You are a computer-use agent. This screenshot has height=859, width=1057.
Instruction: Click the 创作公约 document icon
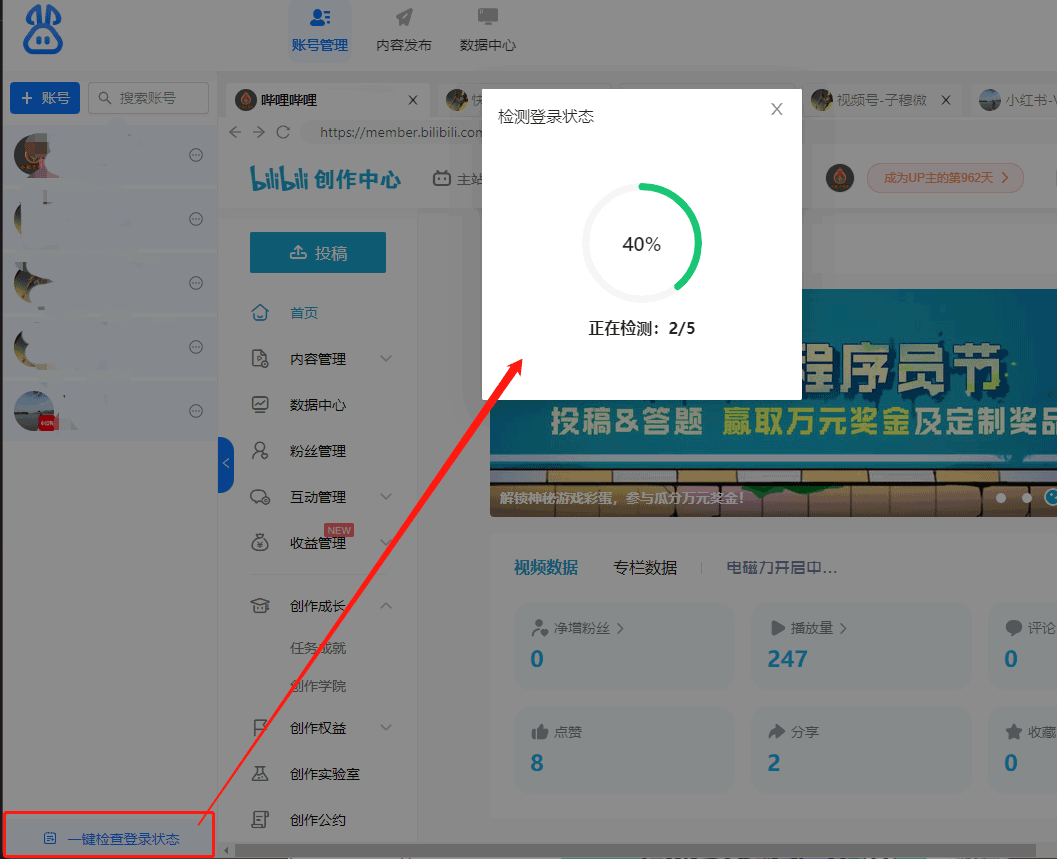click(260, 820)
